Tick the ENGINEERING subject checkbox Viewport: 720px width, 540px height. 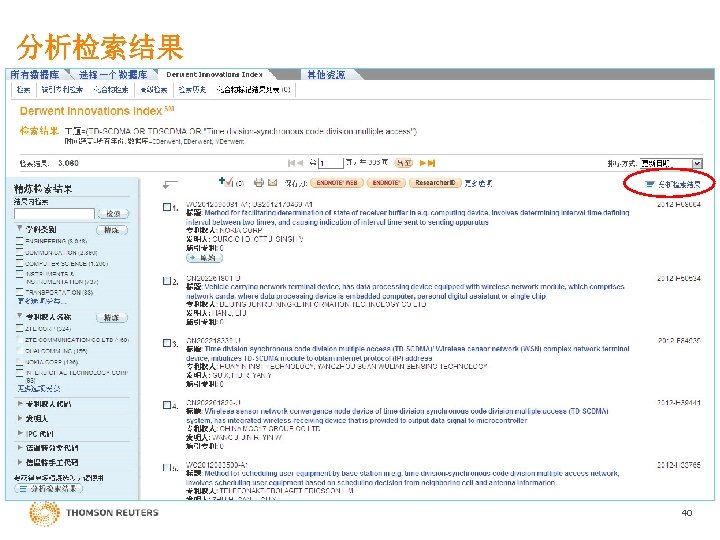point(19,241)
